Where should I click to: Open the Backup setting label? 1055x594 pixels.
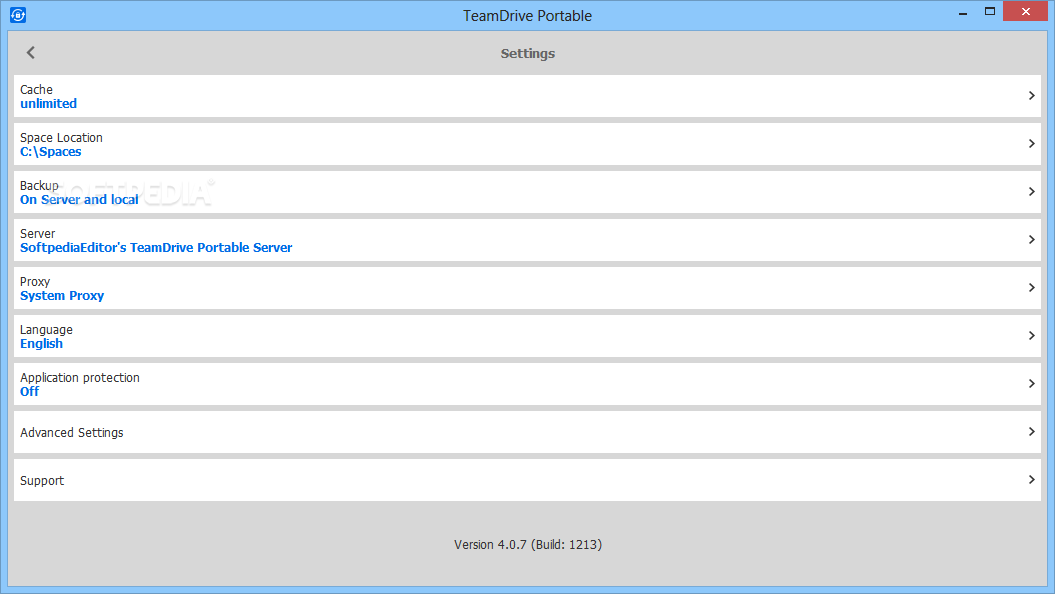(x=39, y=186)
